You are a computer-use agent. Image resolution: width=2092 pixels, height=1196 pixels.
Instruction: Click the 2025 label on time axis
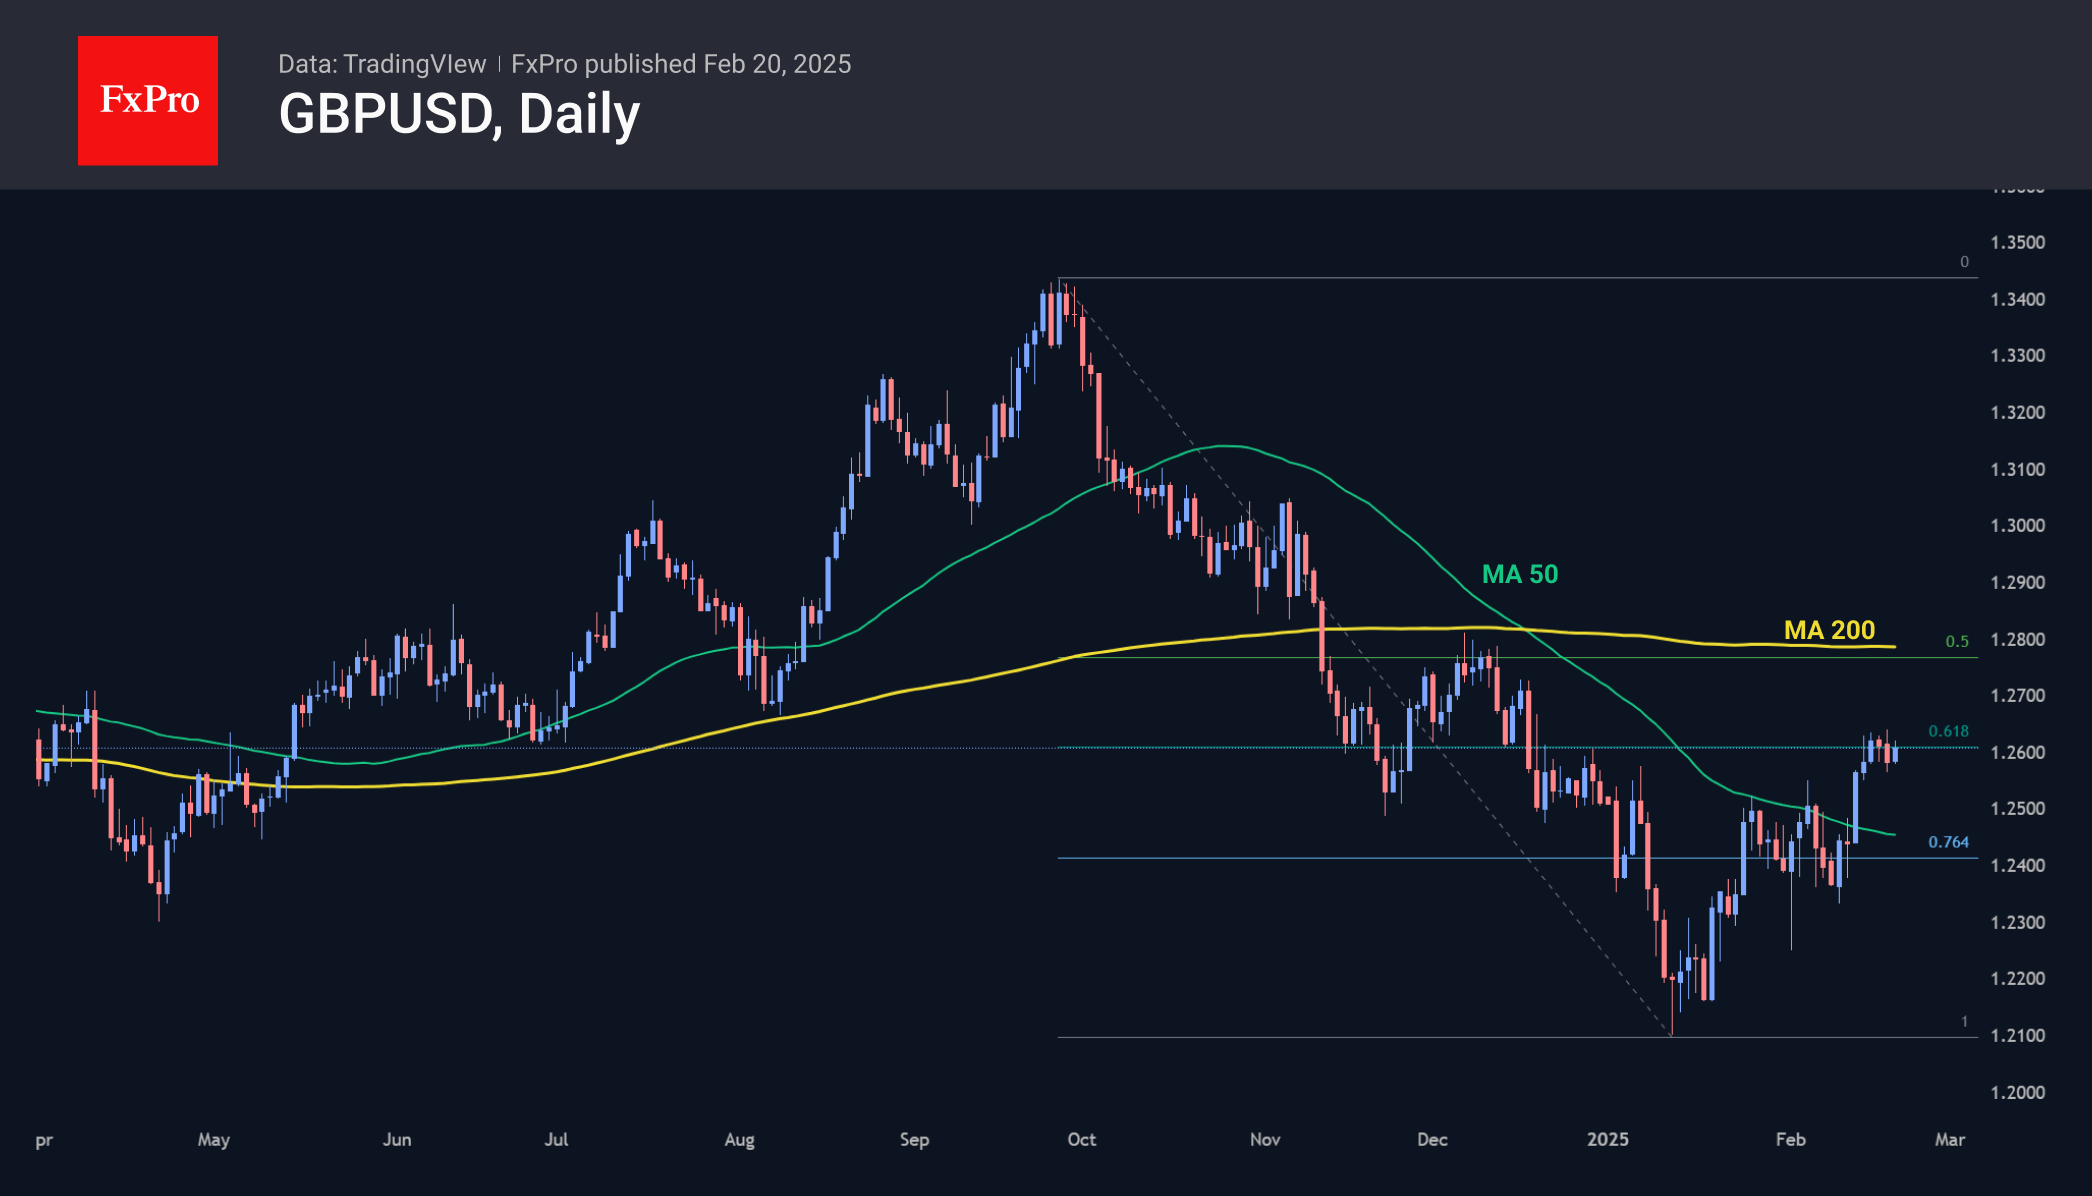1607,1139
